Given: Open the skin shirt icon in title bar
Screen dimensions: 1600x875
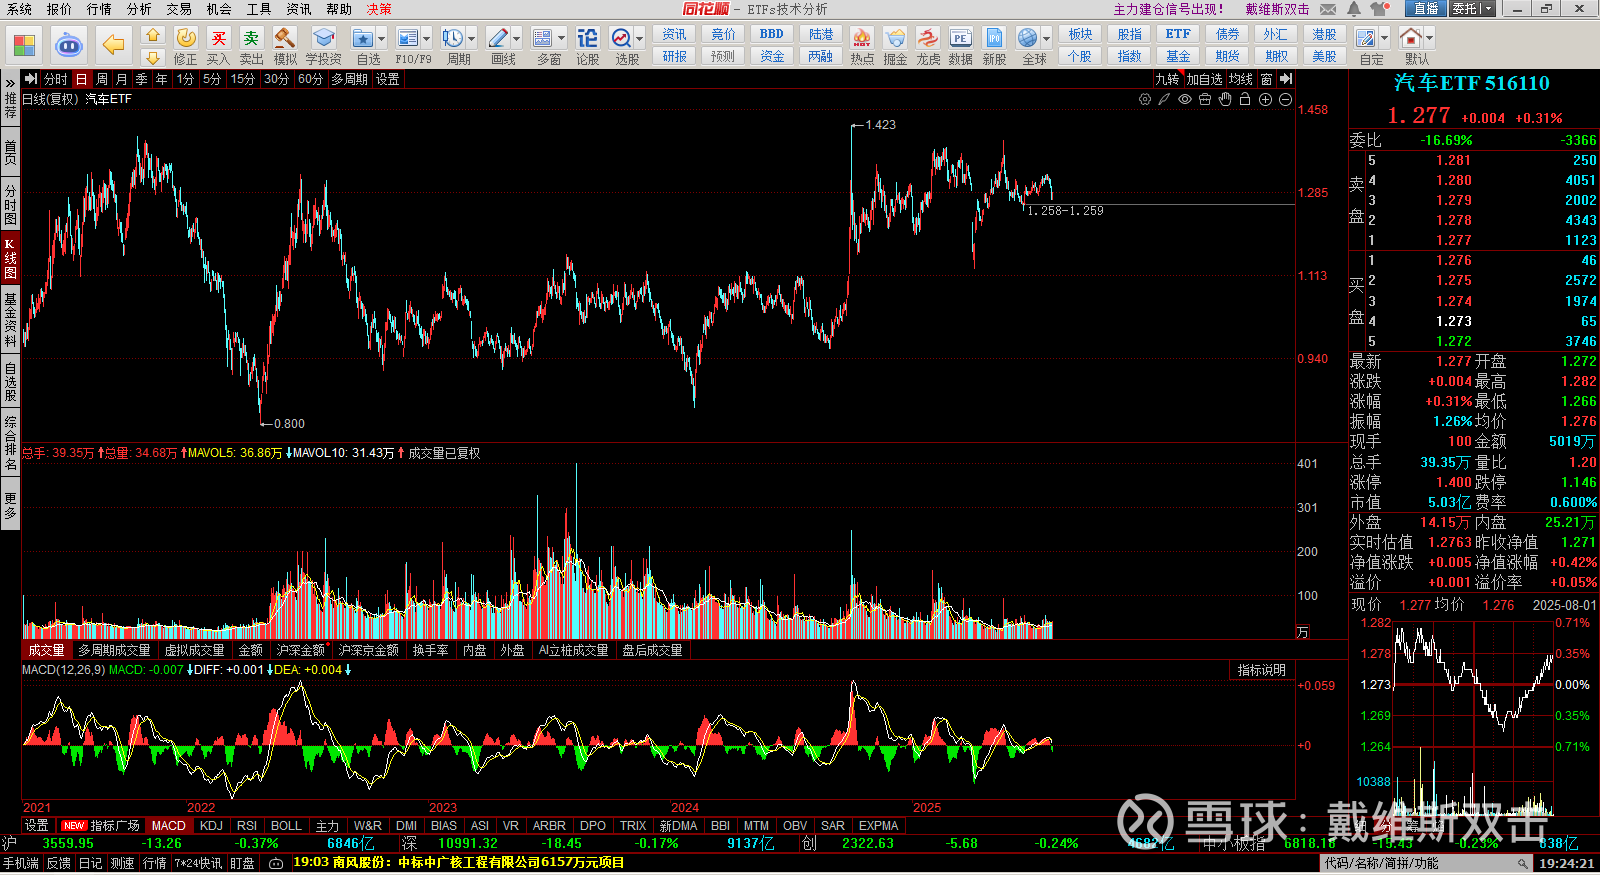Looking at the screenshot, I should click(1380, 9).
